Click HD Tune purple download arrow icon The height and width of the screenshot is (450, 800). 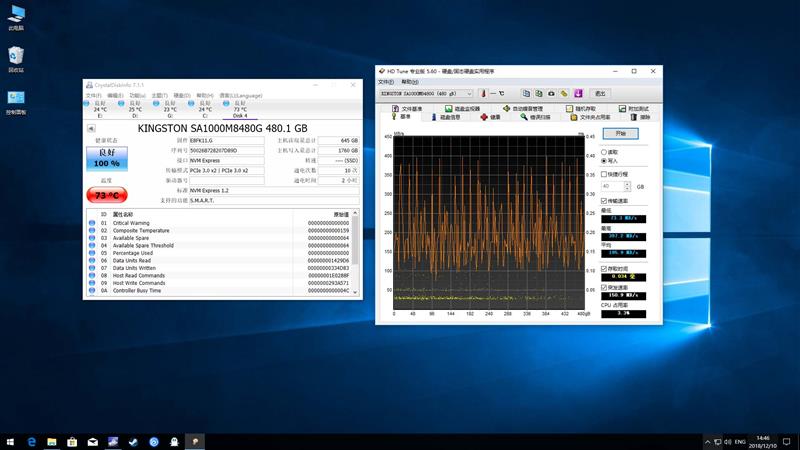(578, 93)
